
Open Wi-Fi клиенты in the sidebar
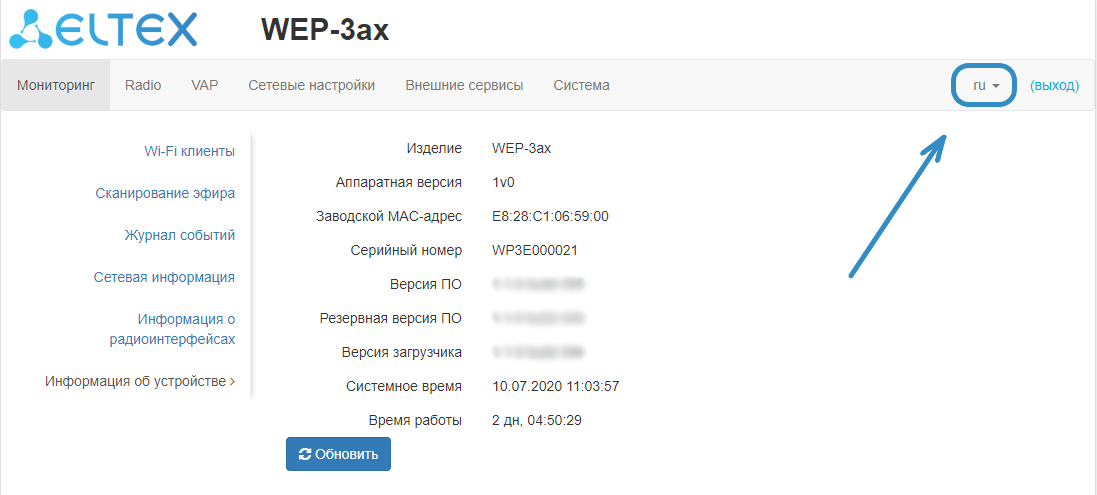[189, 151]
